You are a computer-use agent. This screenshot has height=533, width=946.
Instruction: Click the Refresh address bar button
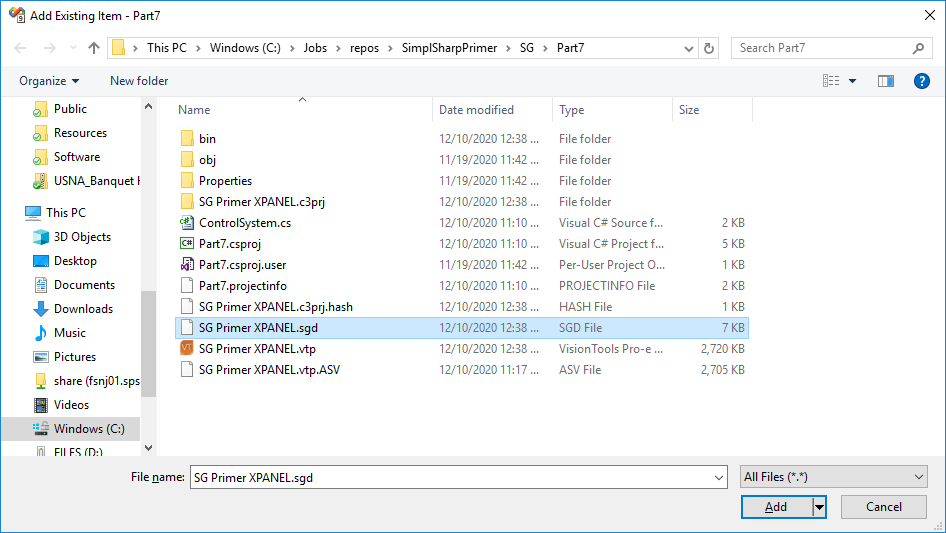[709, 48]
